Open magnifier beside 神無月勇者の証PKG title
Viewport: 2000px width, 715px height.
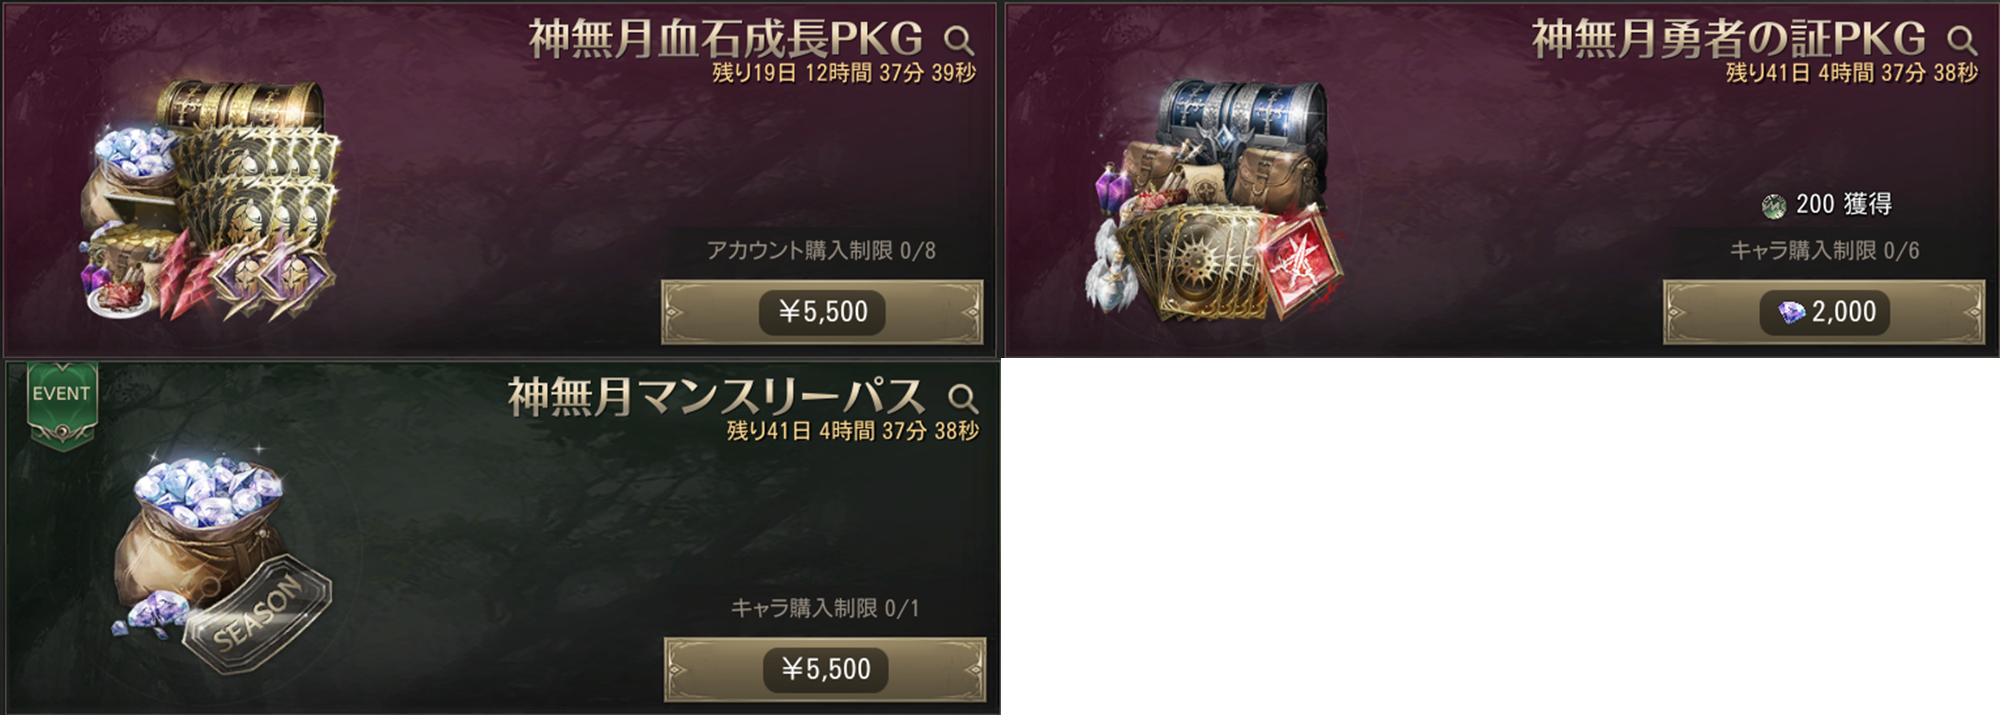point(1961,40)
